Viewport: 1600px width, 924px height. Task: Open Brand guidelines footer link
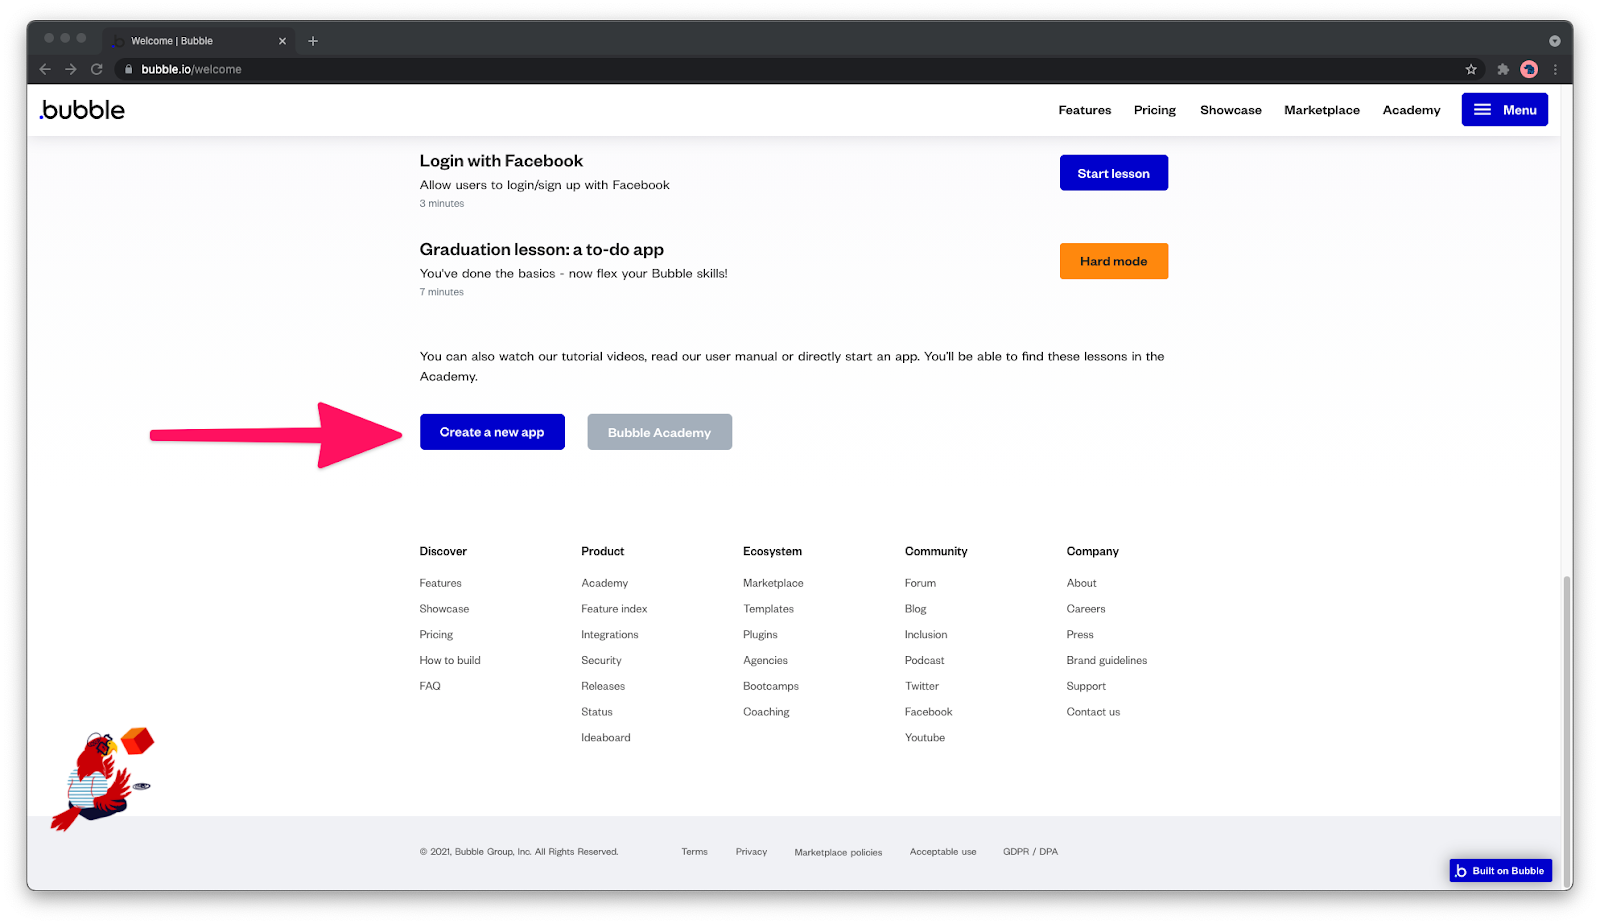(x=1107, y=661)
